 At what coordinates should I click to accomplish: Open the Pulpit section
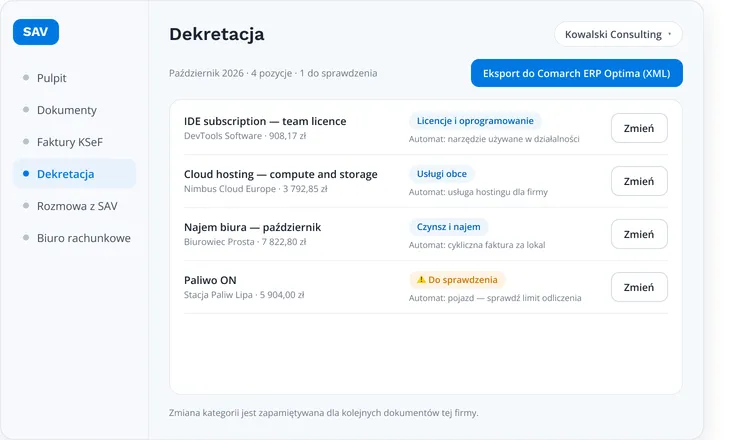click(x=51, y=78)
